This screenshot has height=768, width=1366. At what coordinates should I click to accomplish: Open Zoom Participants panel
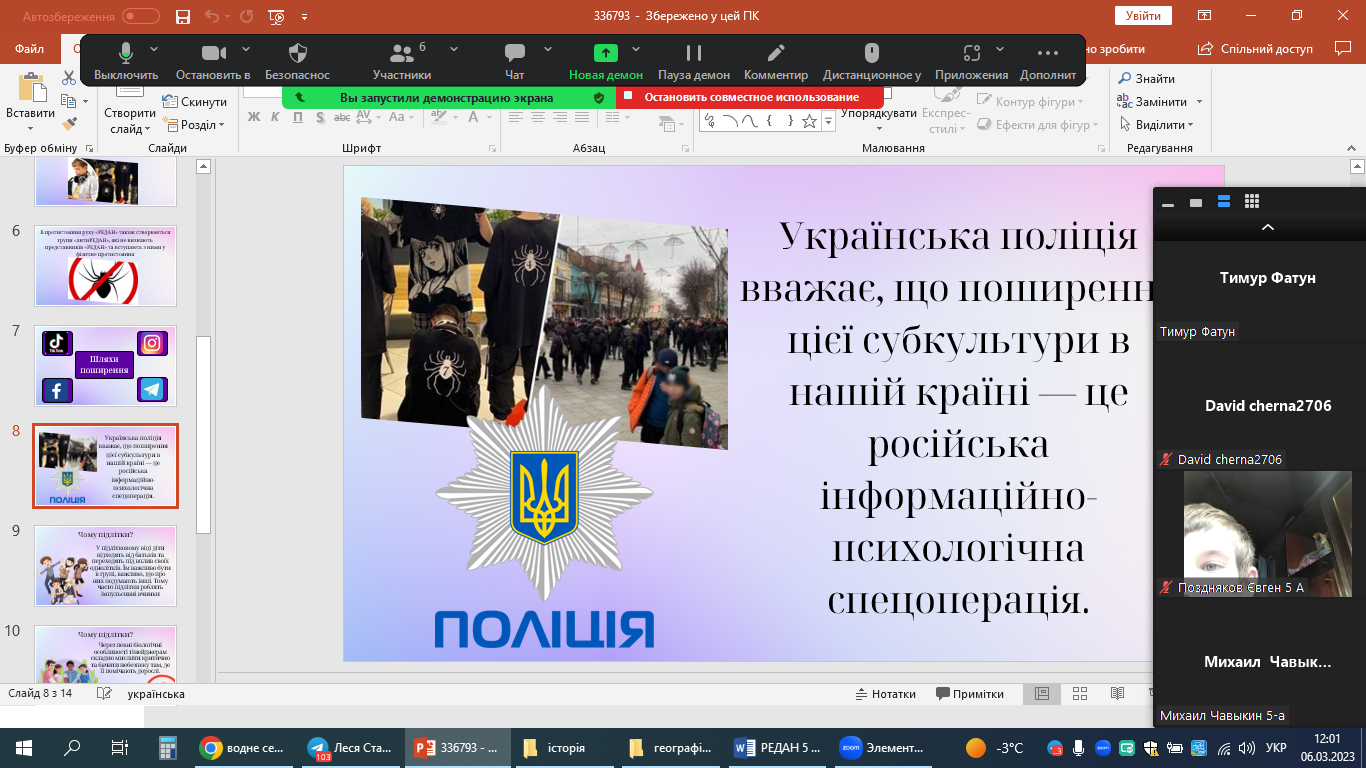402,62
